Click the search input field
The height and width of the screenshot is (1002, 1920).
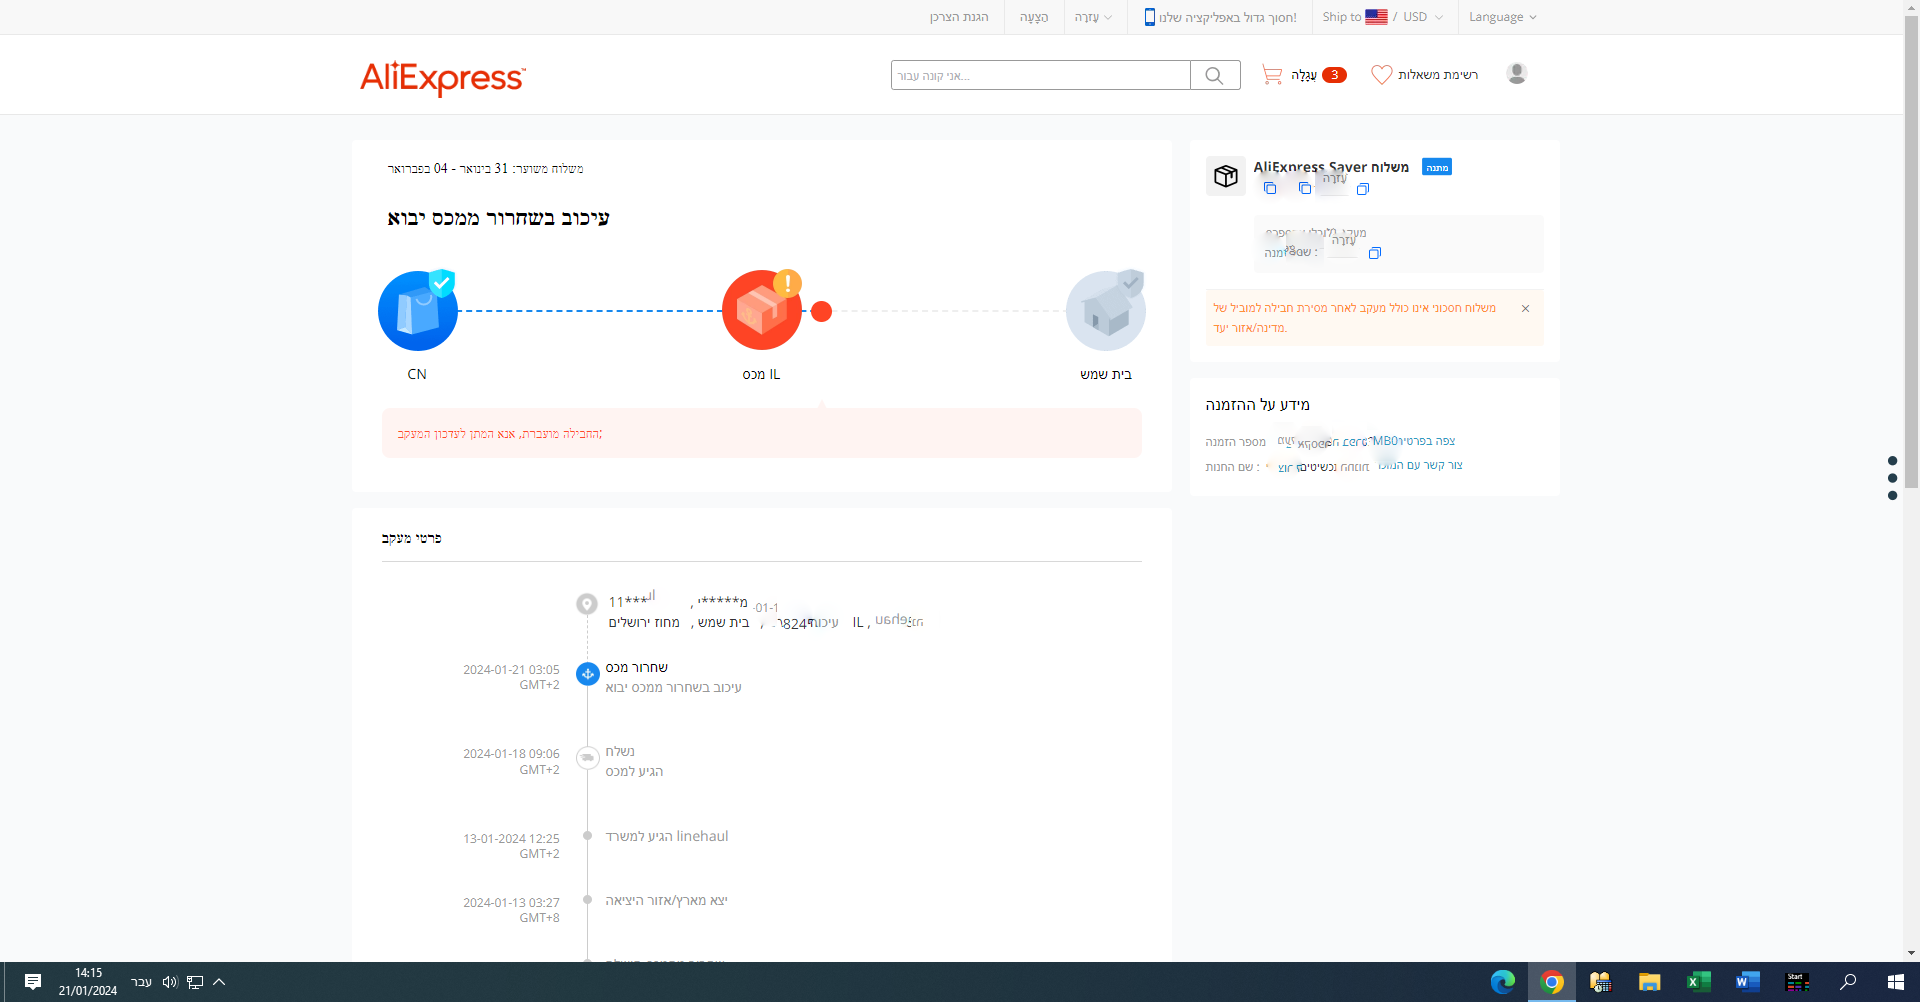tap(1041, 75)
